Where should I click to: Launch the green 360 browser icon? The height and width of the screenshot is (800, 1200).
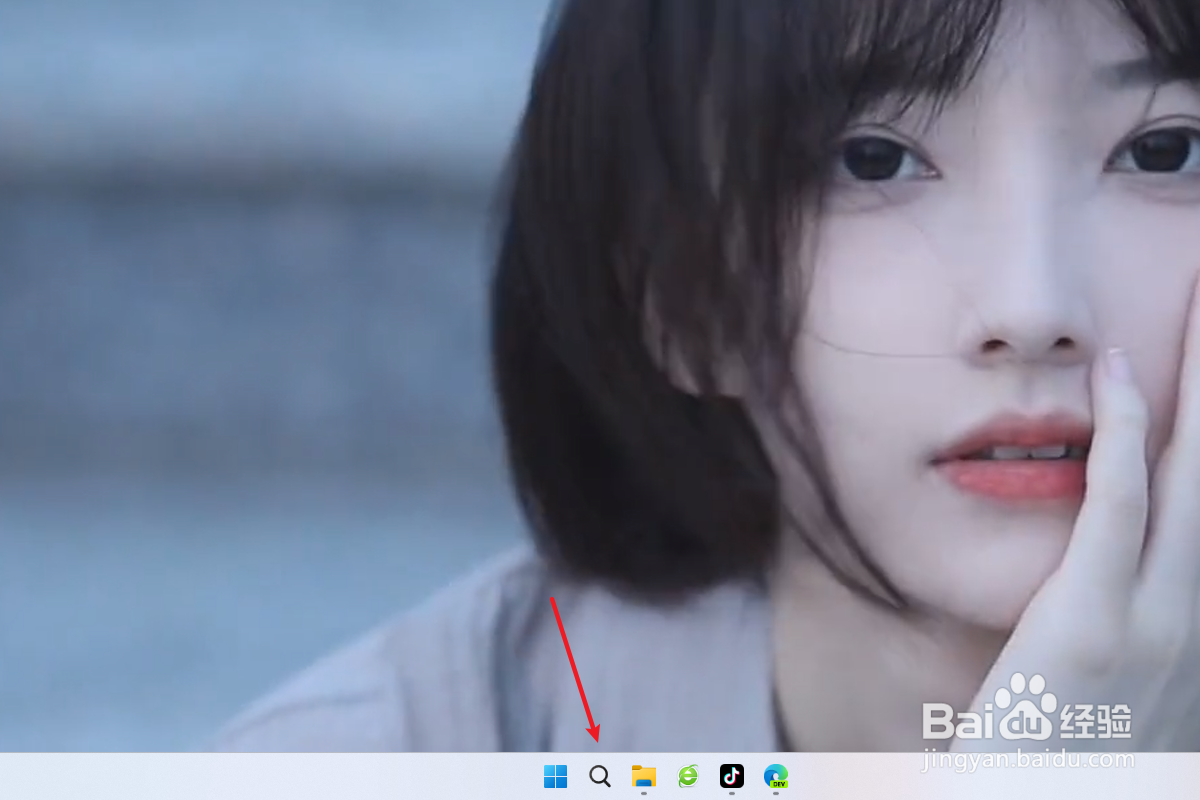pyautogui.click(x=688, y=776)
